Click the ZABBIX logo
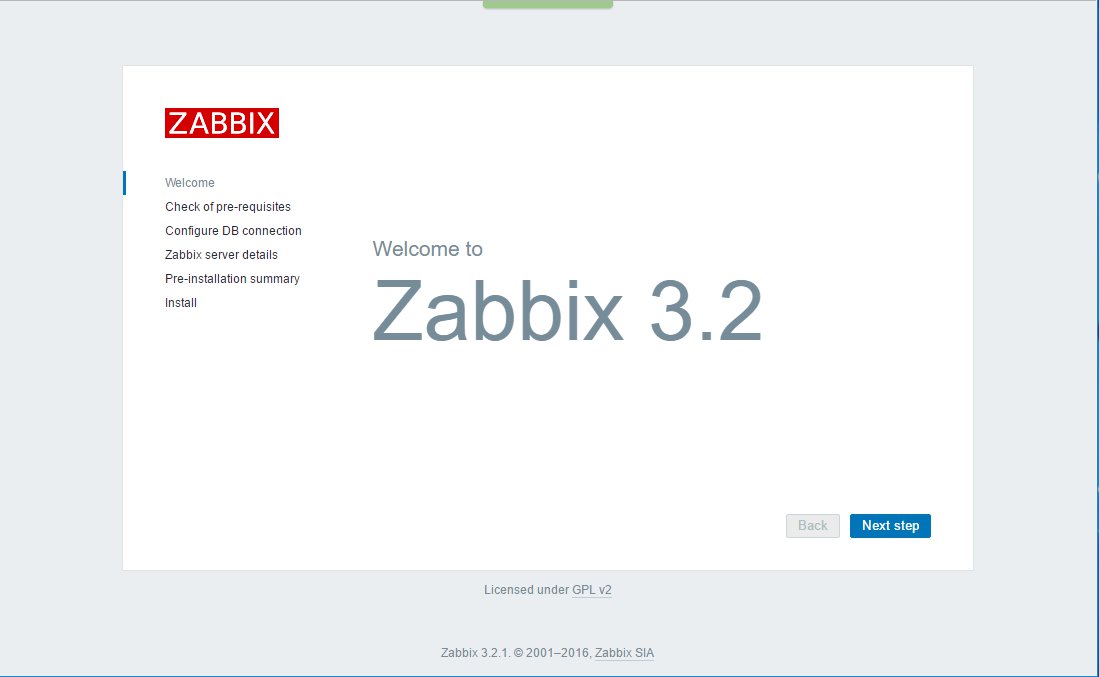 (x=221, y=123)
